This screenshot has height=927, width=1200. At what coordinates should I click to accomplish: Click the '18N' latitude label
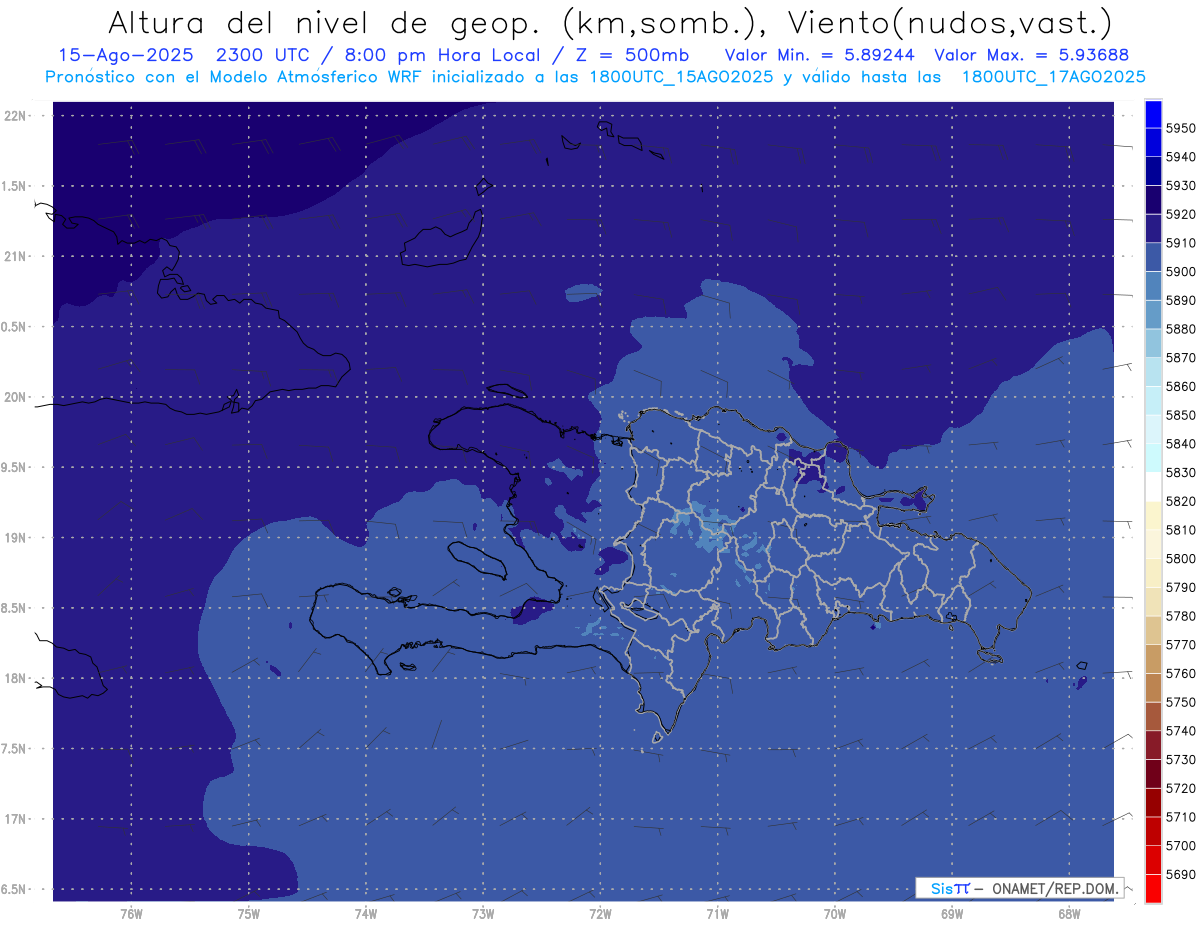[x=16, y=678]
